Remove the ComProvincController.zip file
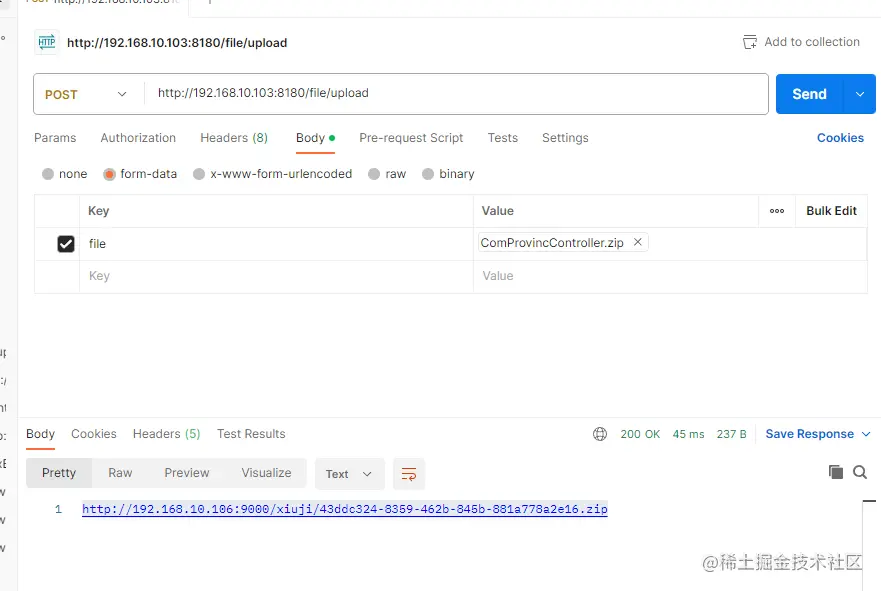Viewport: 881px width, 591px height. 638,242
